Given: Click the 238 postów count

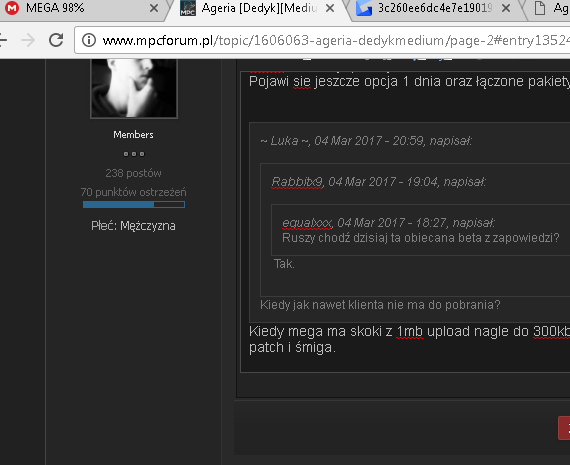Looking at the screenshot, I should [133, 173].
